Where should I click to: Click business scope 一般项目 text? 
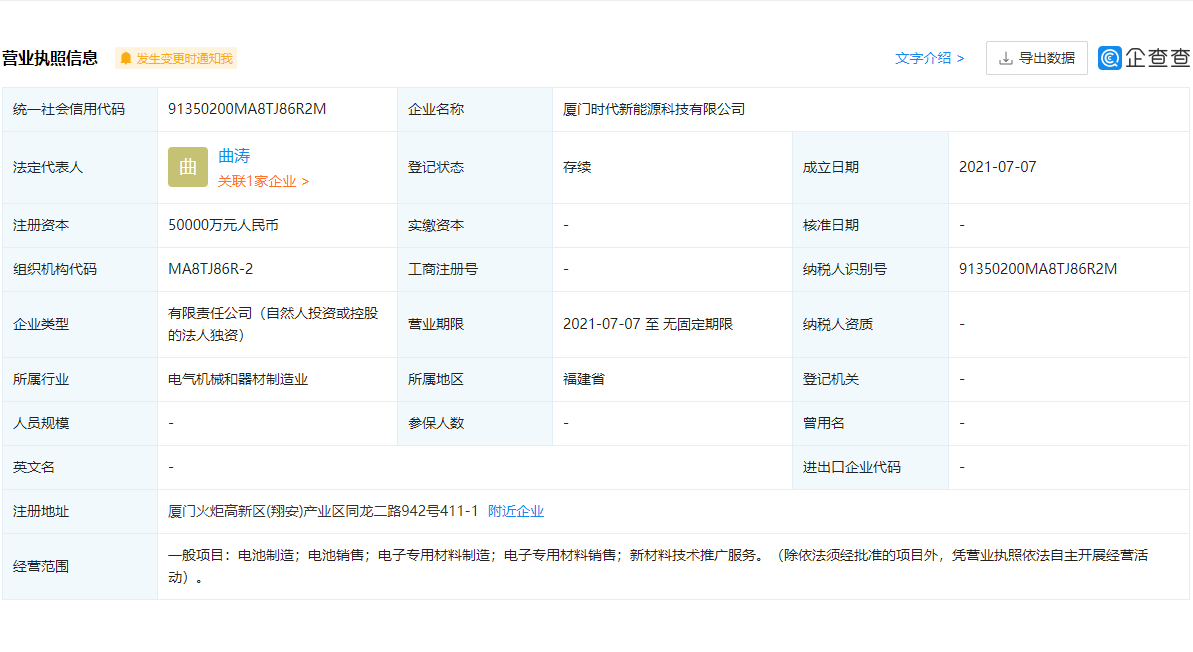tap(658, 566)
